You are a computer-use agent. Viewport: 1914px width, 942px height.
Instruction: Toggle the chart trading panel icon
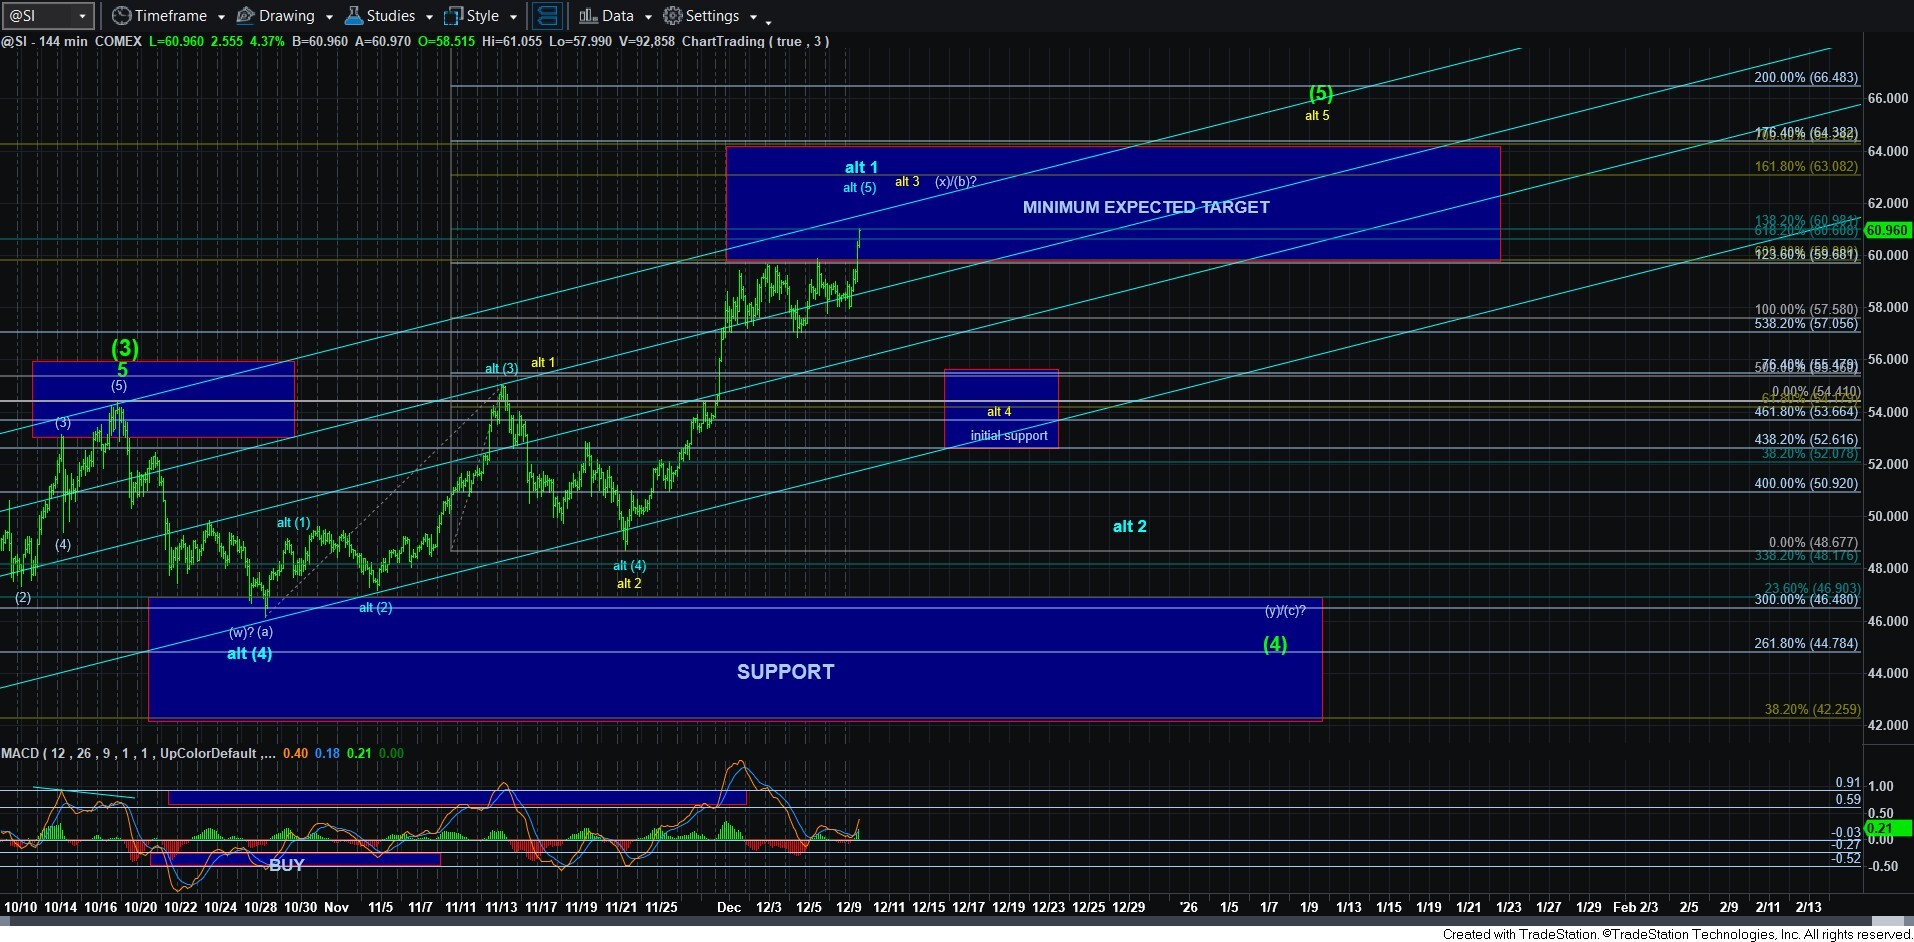(x=546, y=16)
